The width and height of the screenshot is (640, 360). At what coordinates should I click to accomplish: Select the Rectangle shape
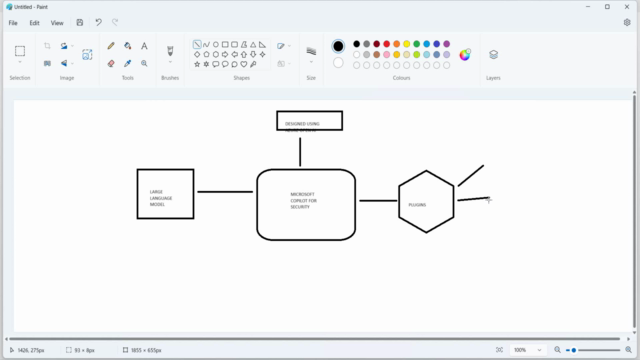point(225,44)
